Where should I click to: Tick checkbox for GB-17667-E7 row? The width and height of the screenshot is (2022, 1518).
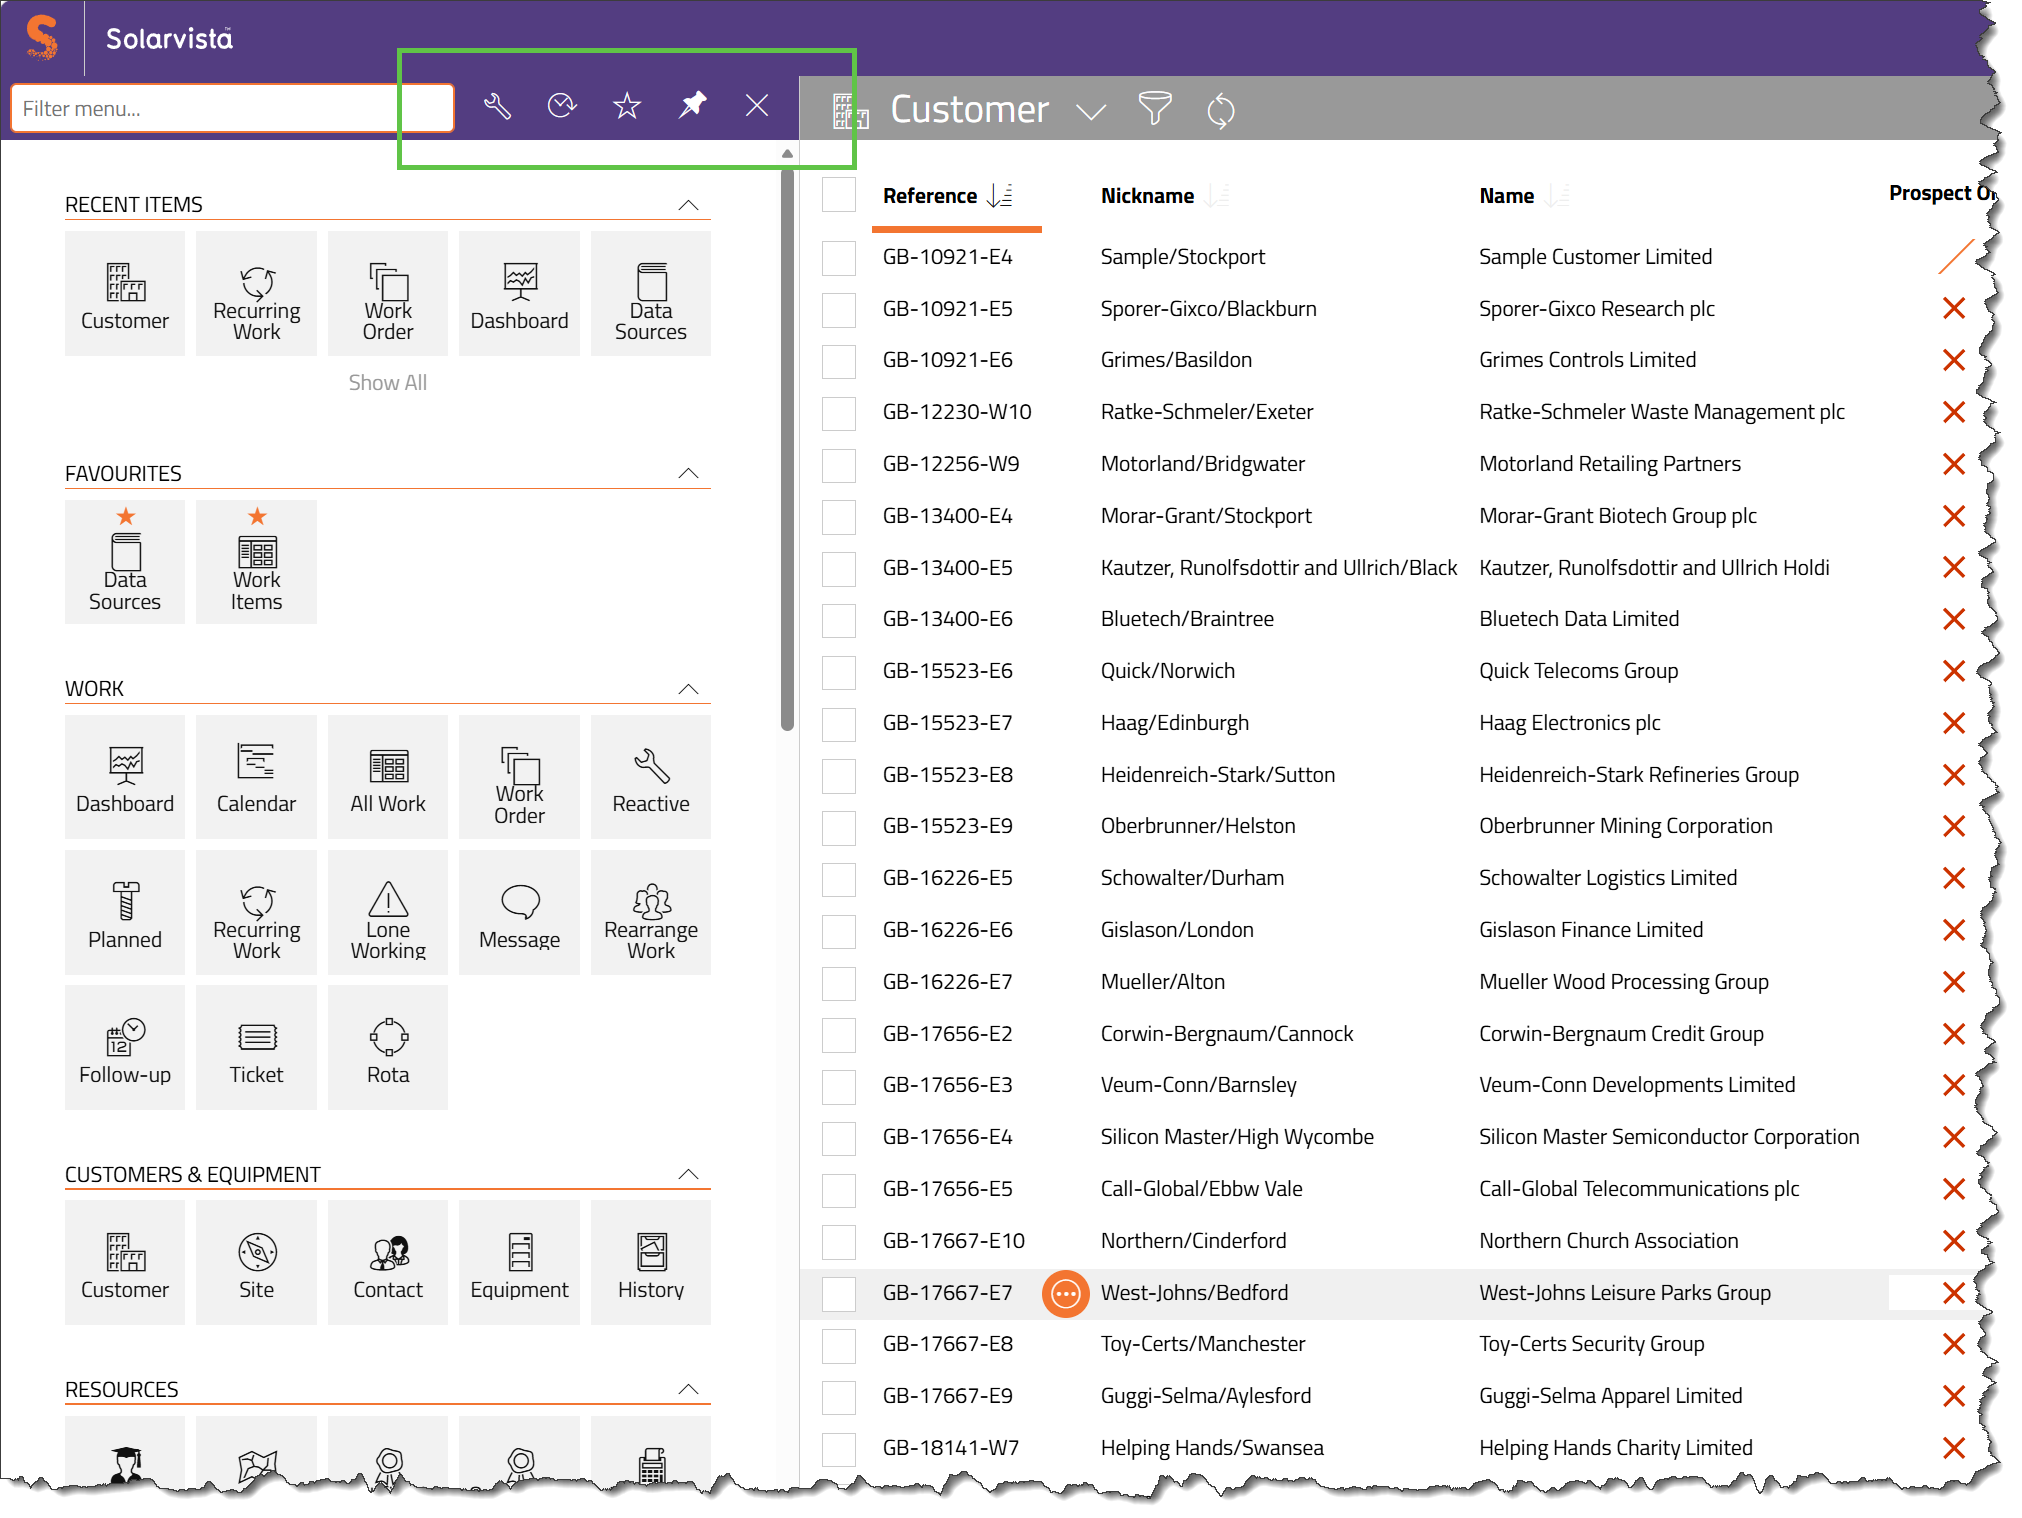[x=839, y=1294]
